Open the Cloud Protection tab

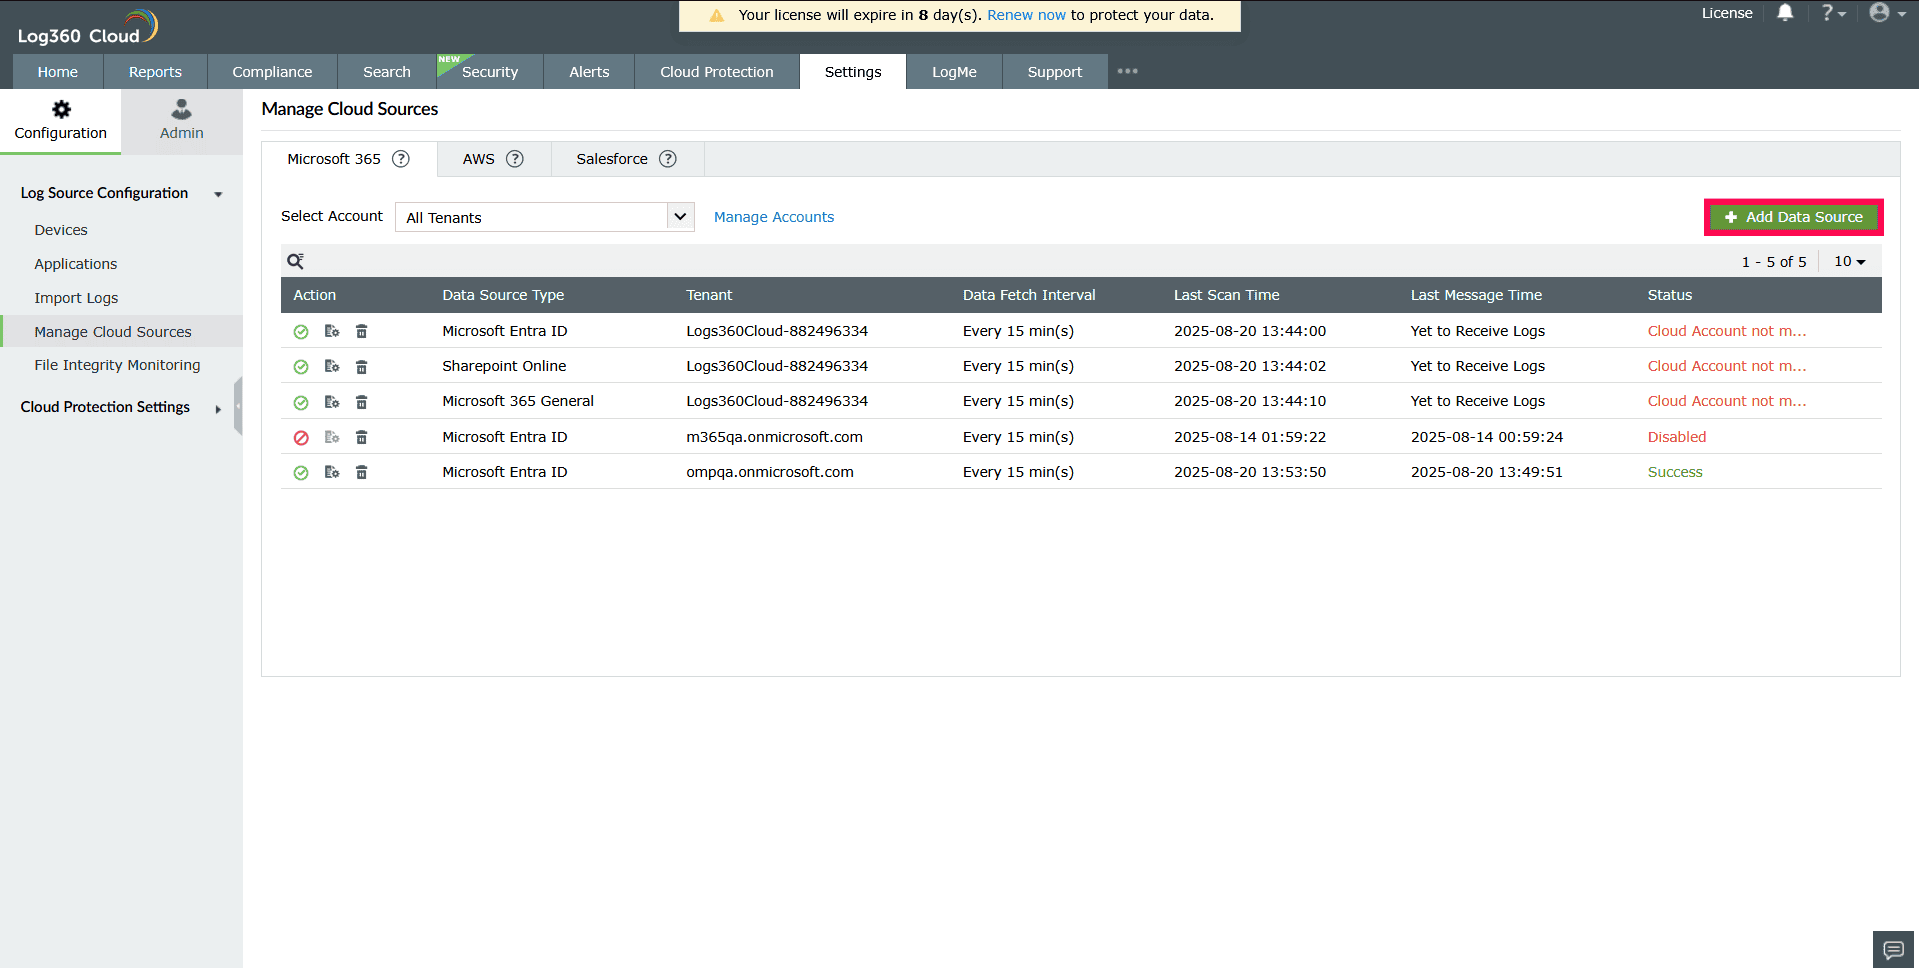pos(717,72)
